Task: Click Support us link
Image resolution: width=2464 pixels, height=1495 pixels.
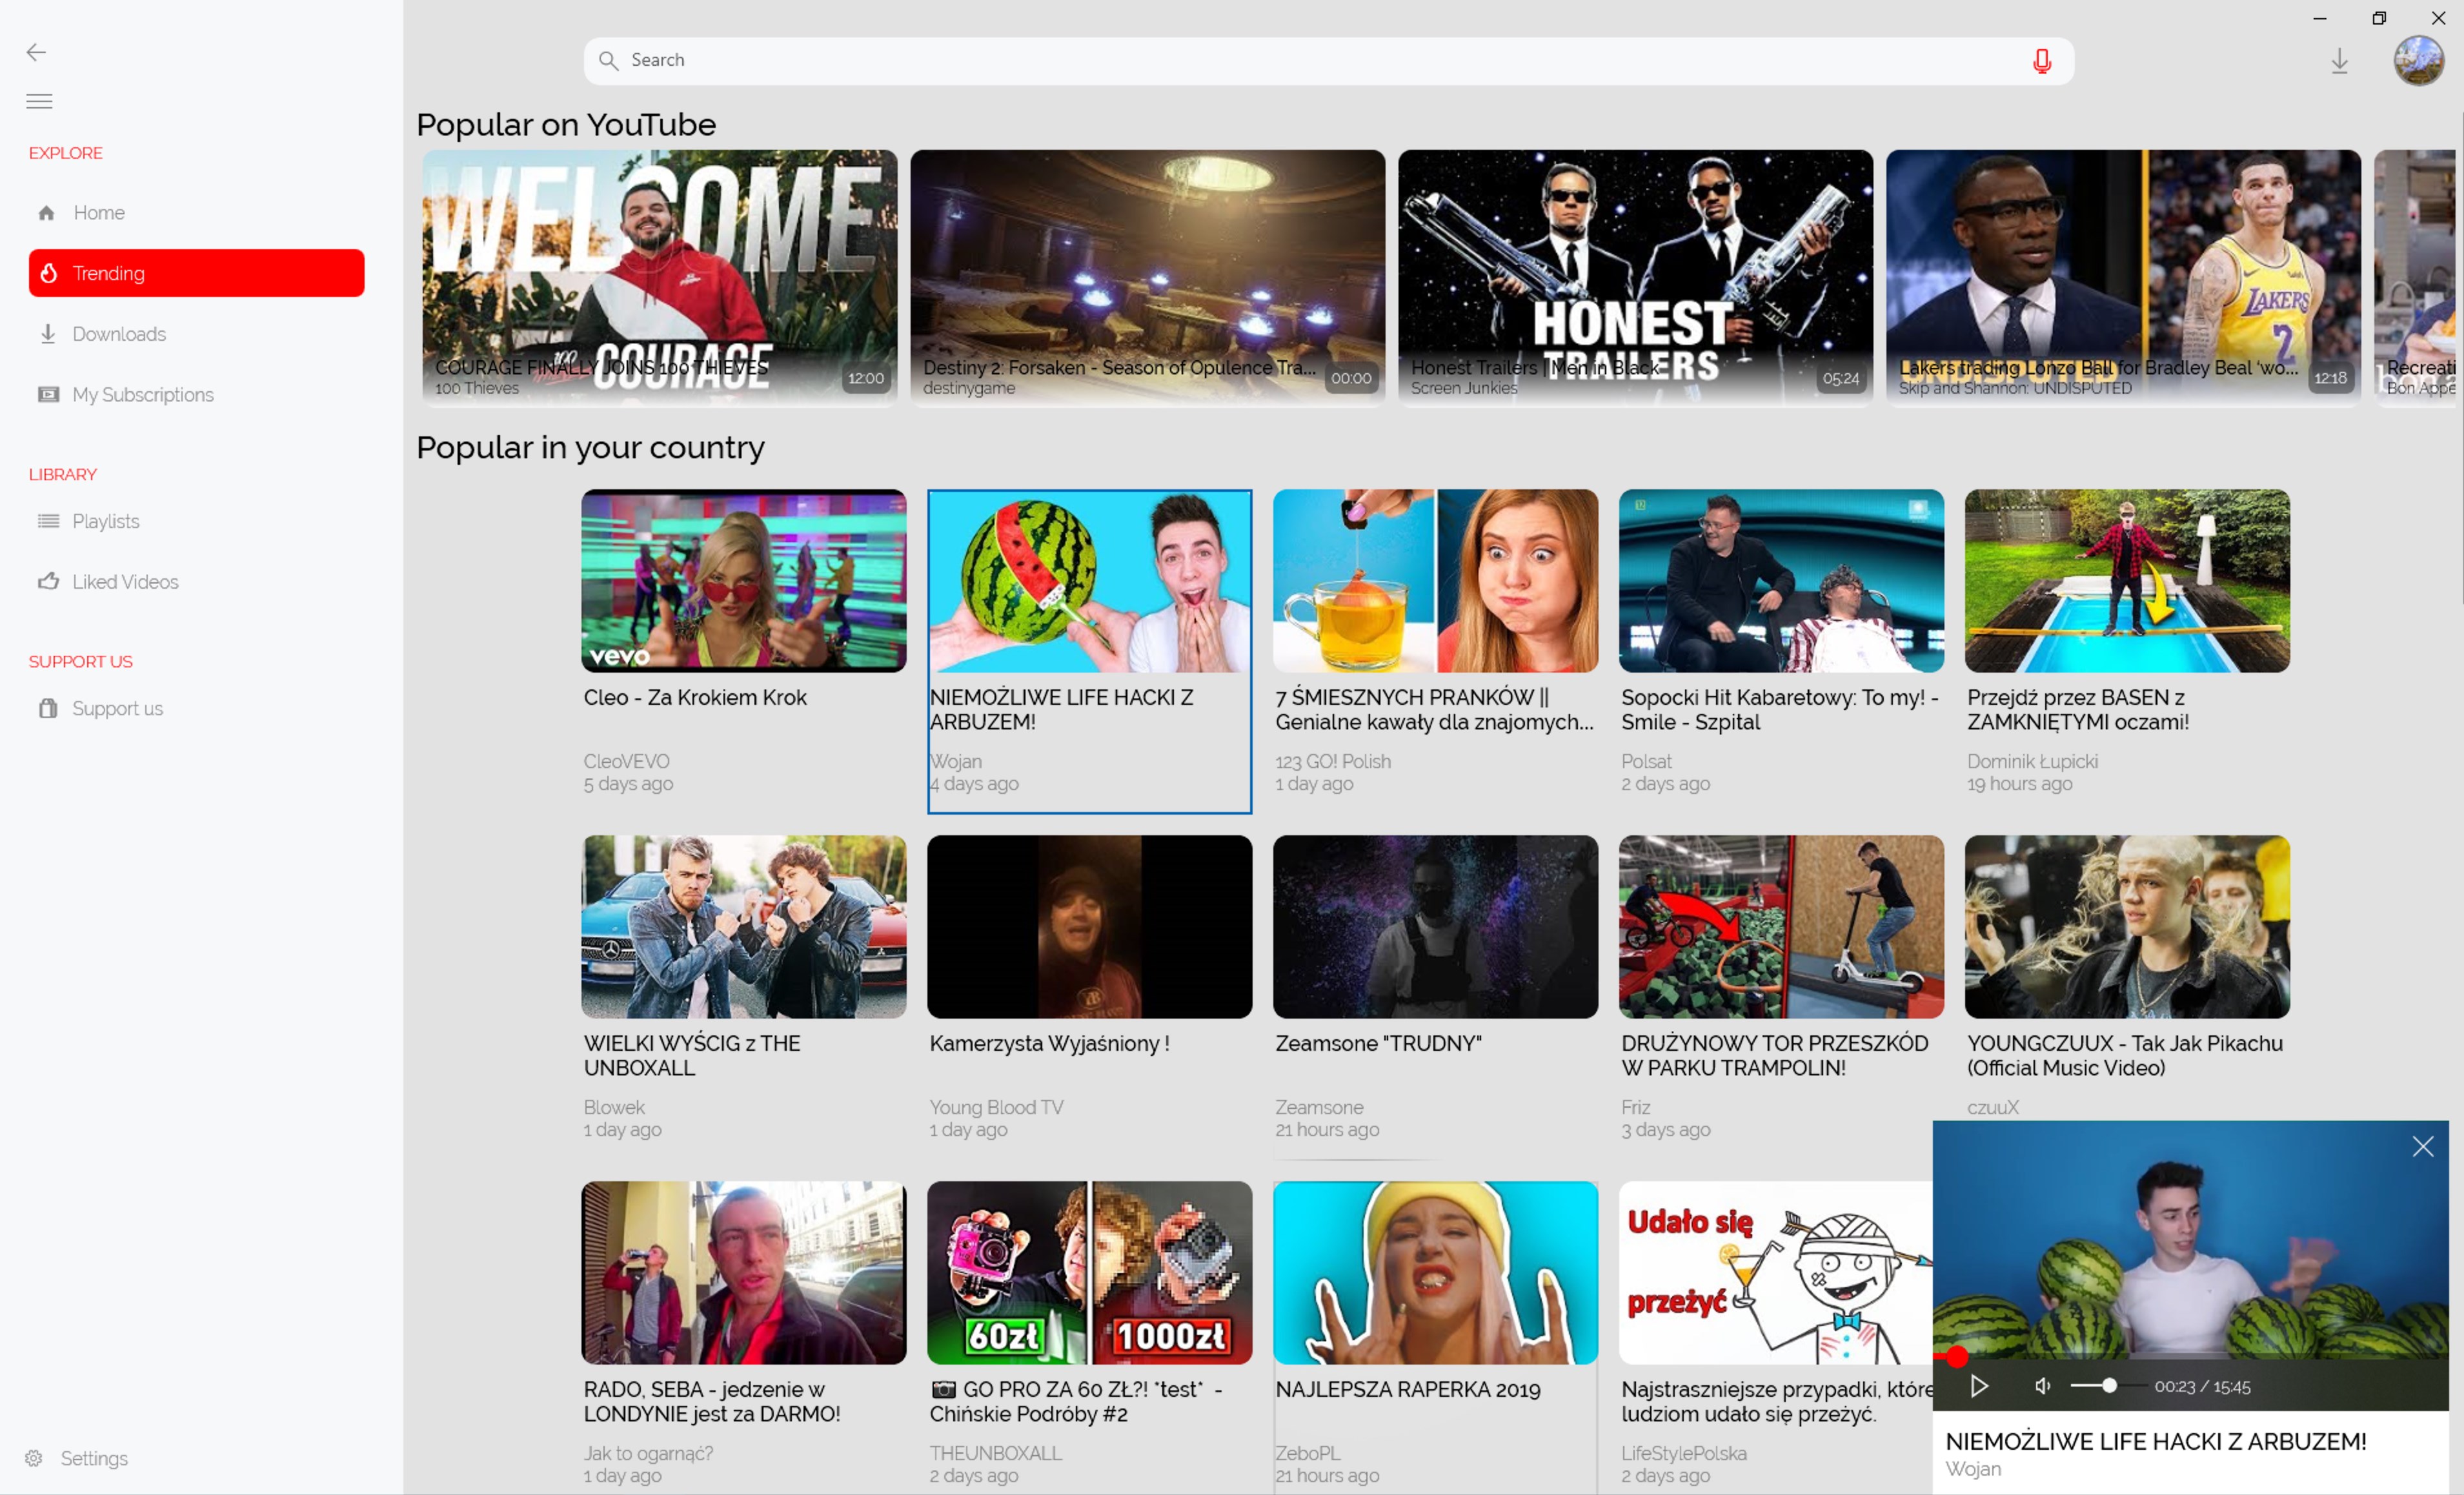Action: 116,709
